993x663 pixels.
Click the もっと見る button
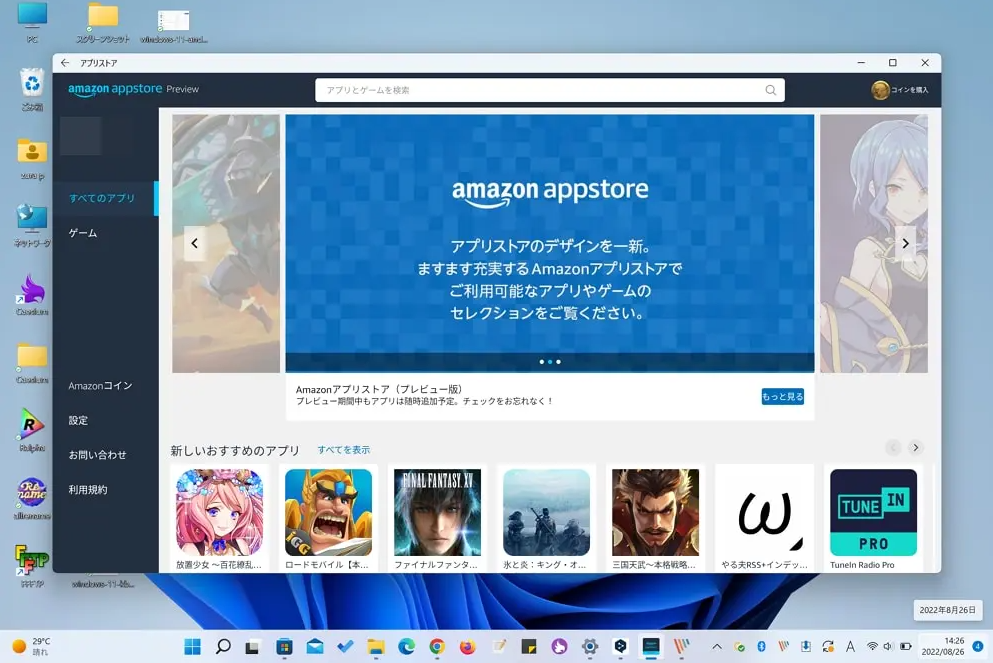tap(782, 396)
